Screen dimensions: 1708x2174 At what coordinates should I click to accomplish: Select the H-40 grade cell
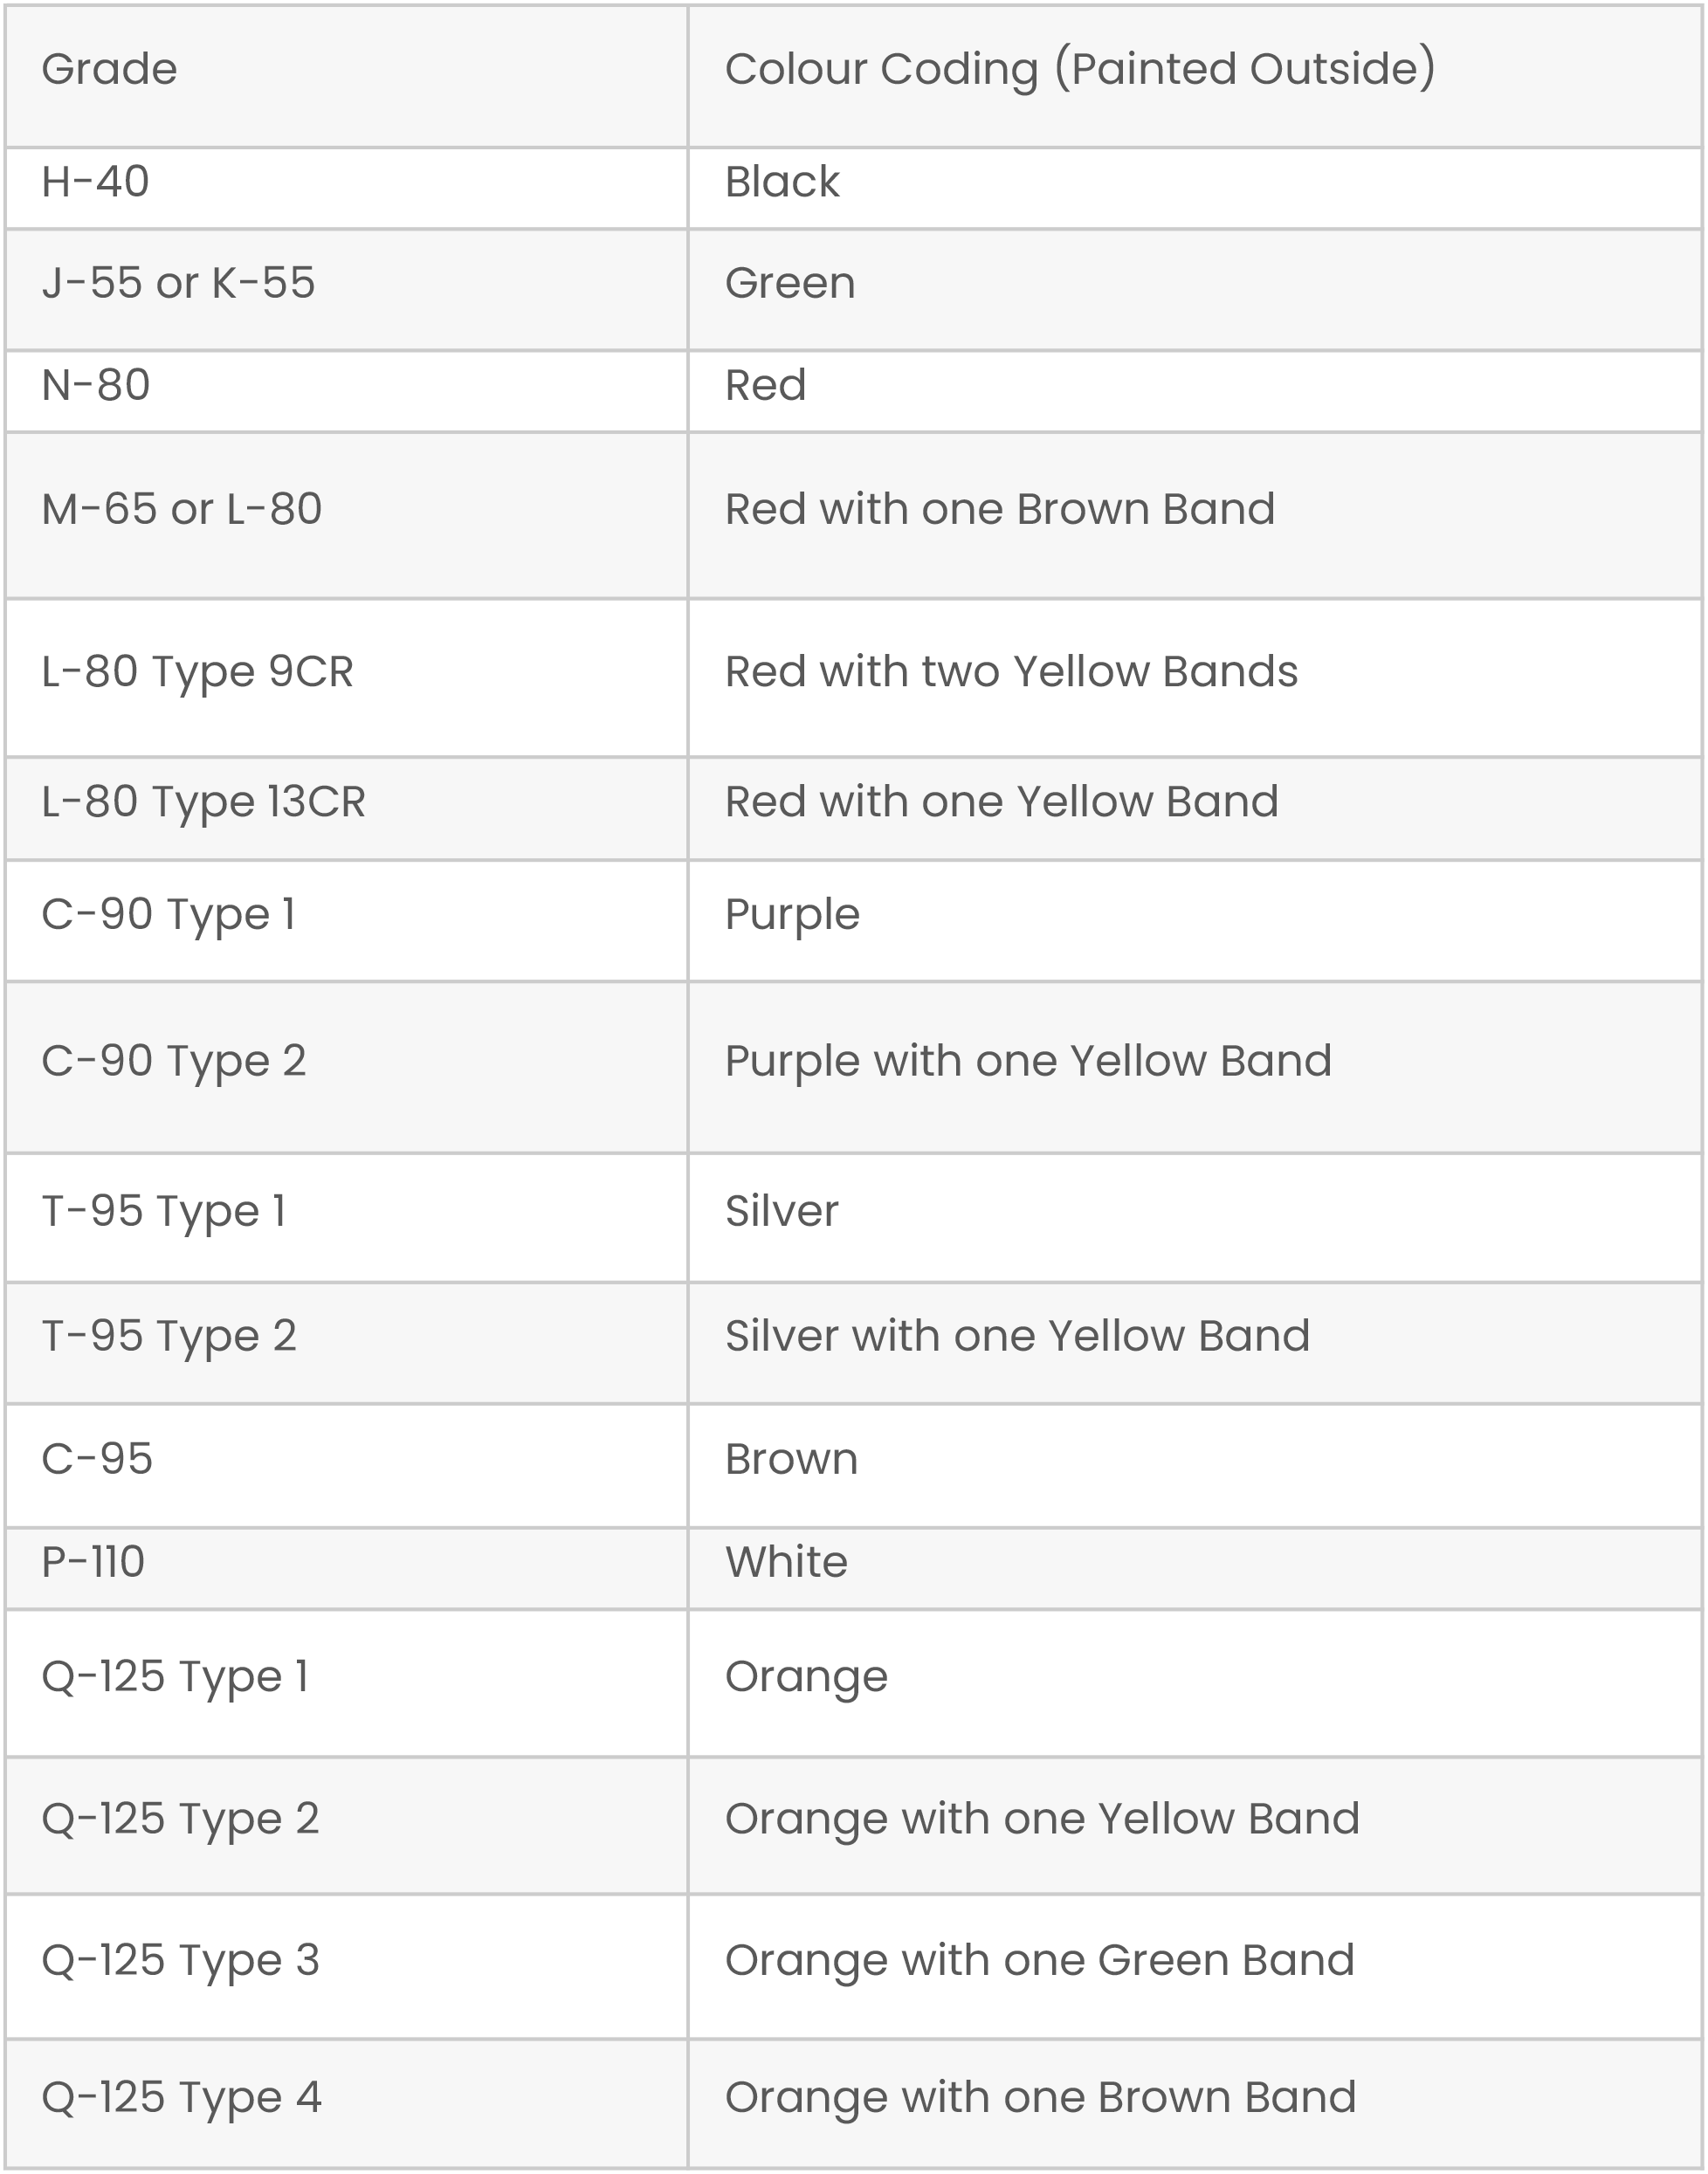click(x=96, y=182)
